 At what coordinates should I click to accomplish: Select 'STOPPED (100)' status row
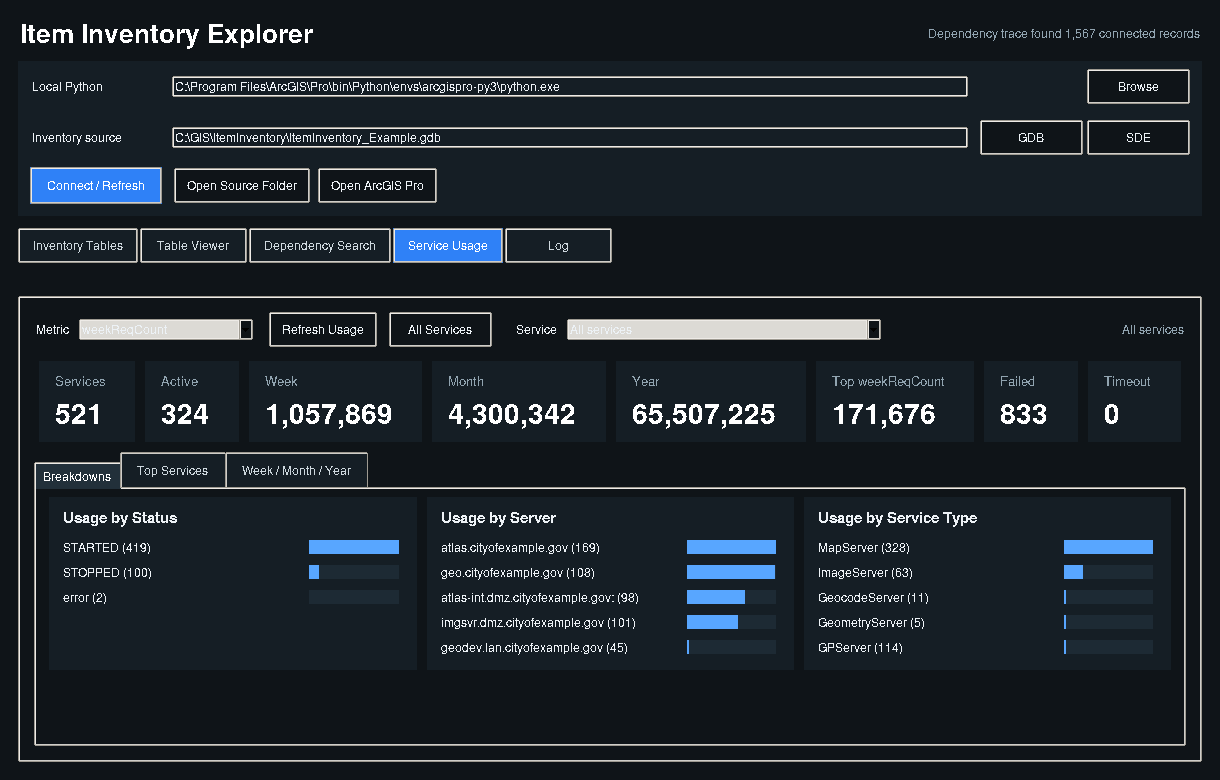pyautogui.click(x=231, y=573)
